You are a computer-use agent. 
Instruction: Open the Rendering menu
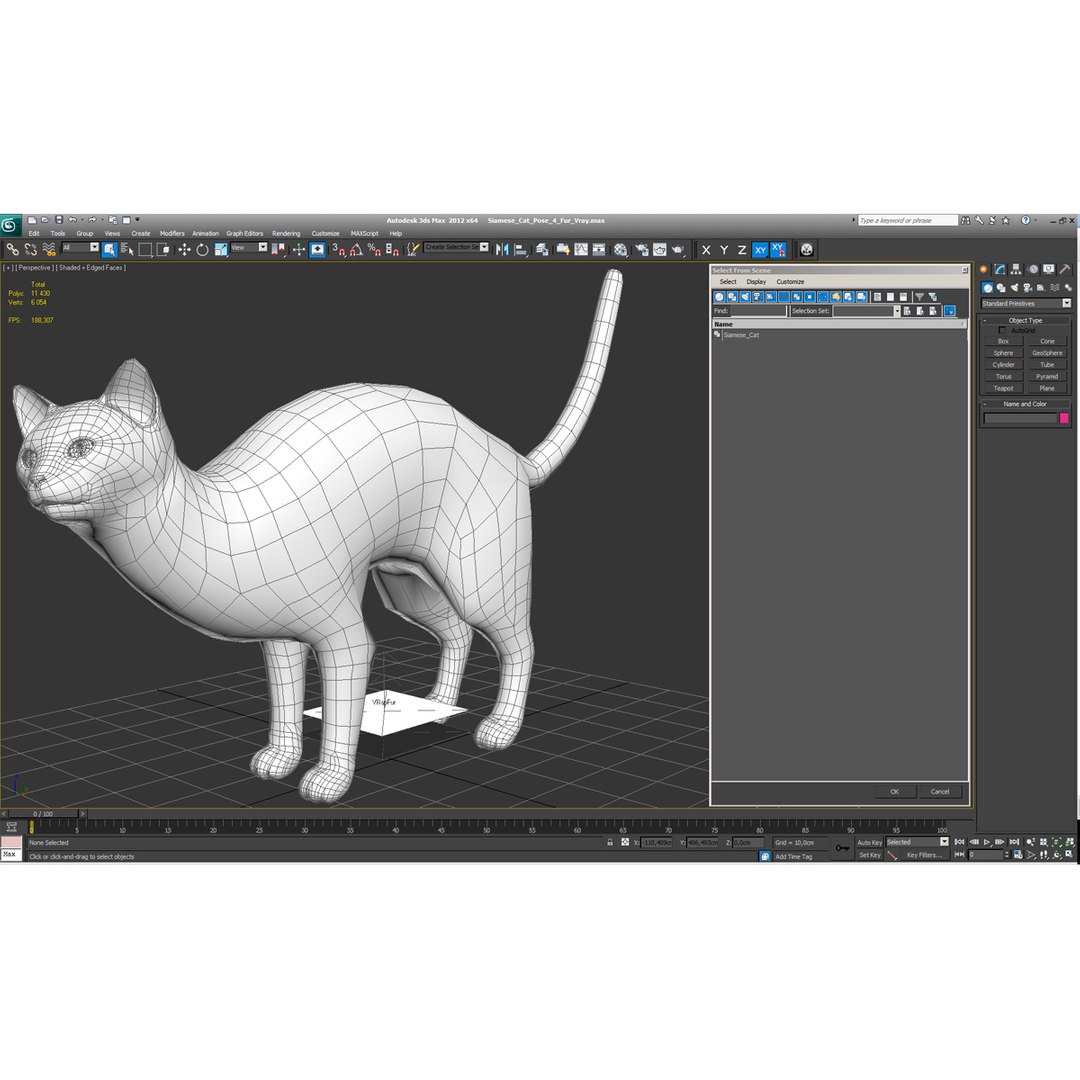click(x=286, y=233)
